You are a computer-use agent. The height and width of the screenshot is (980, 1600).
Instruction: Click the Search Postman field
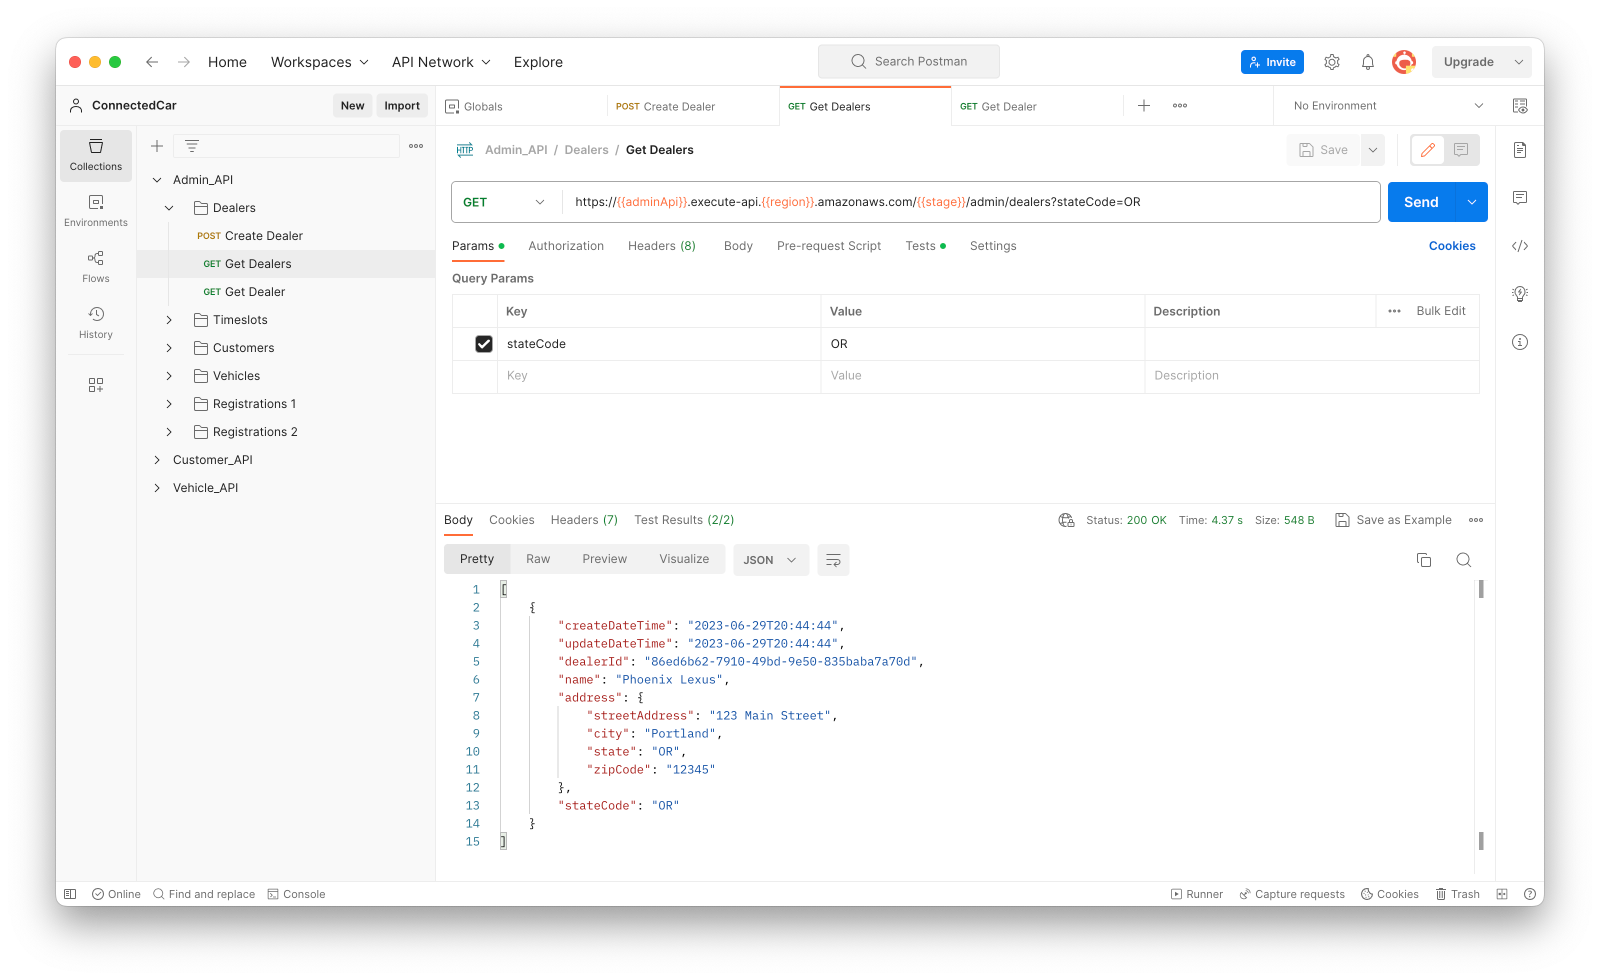pos(909,62)
